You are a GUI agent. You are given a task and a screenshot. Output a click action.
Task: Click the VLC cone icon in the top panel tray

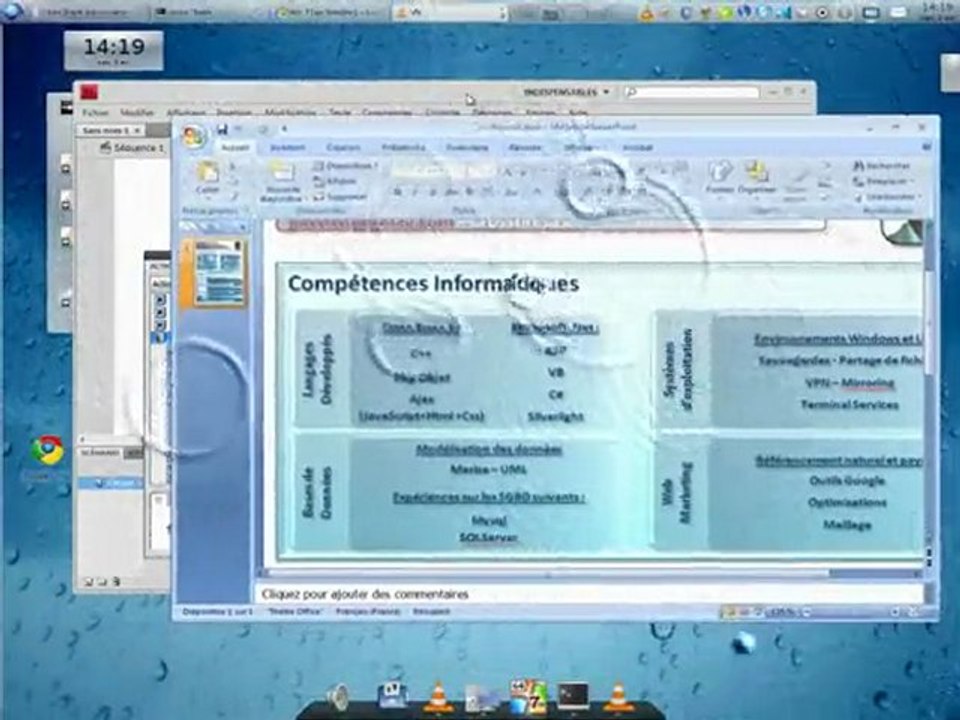646,12
